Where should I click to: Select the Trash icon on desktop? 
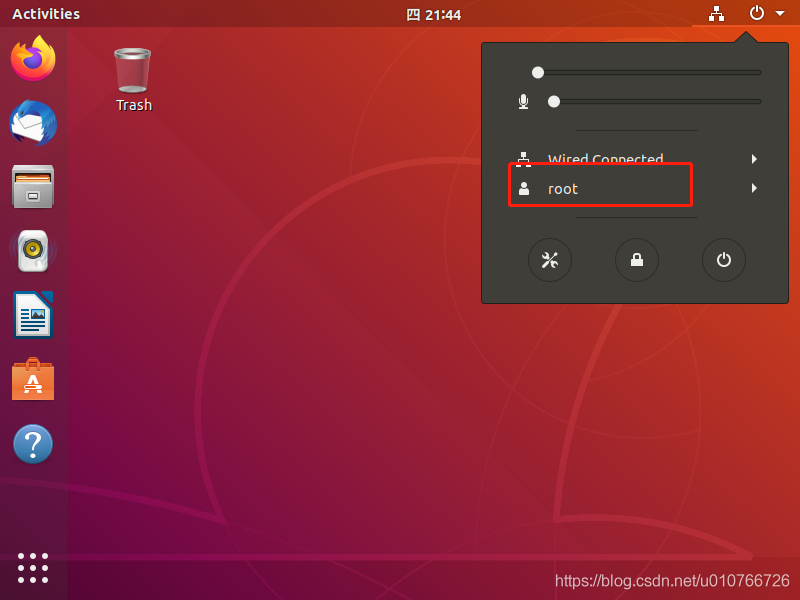coord(133,70)
